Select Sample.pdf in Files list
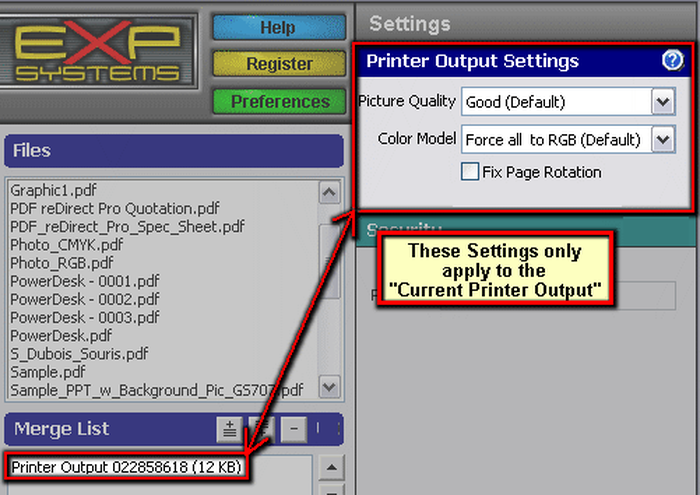 click(48, 372)
